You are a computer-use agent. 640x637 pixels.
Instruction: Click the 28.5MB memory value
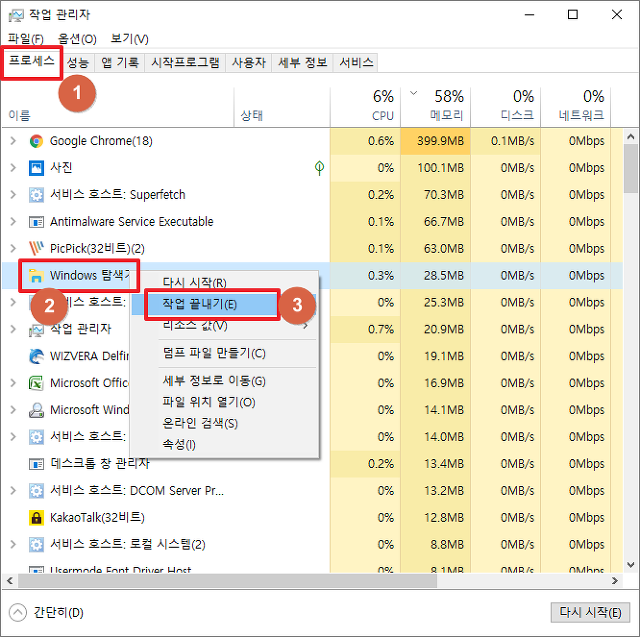444,276
